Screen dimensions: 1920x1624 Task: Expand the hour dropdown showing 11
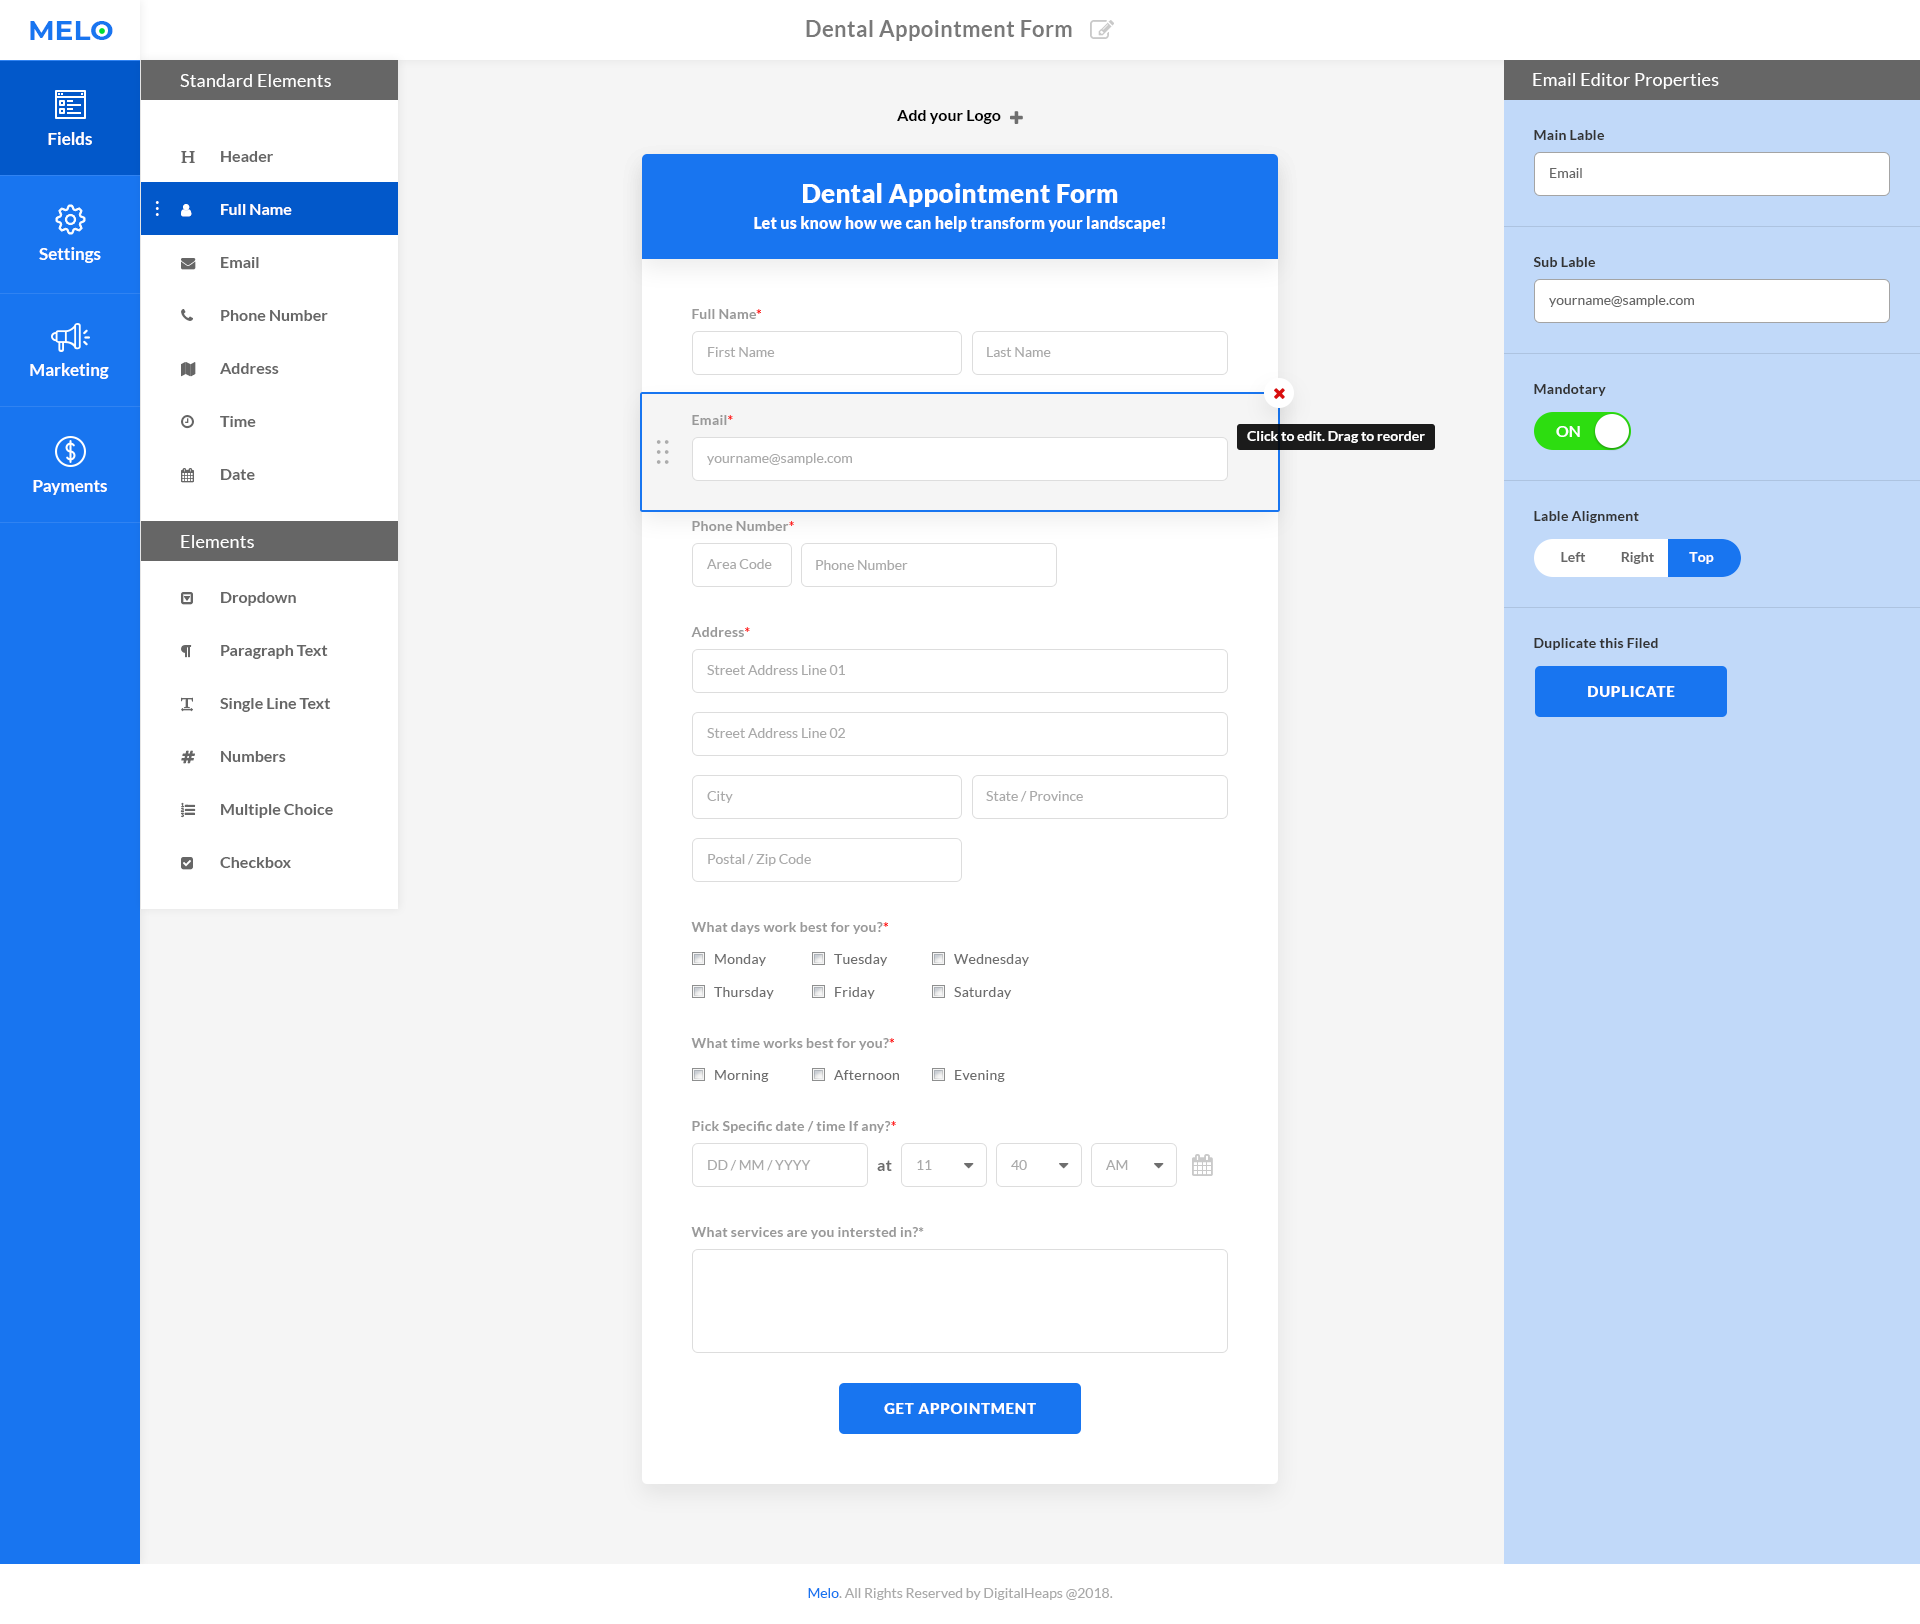(943, 1165)
